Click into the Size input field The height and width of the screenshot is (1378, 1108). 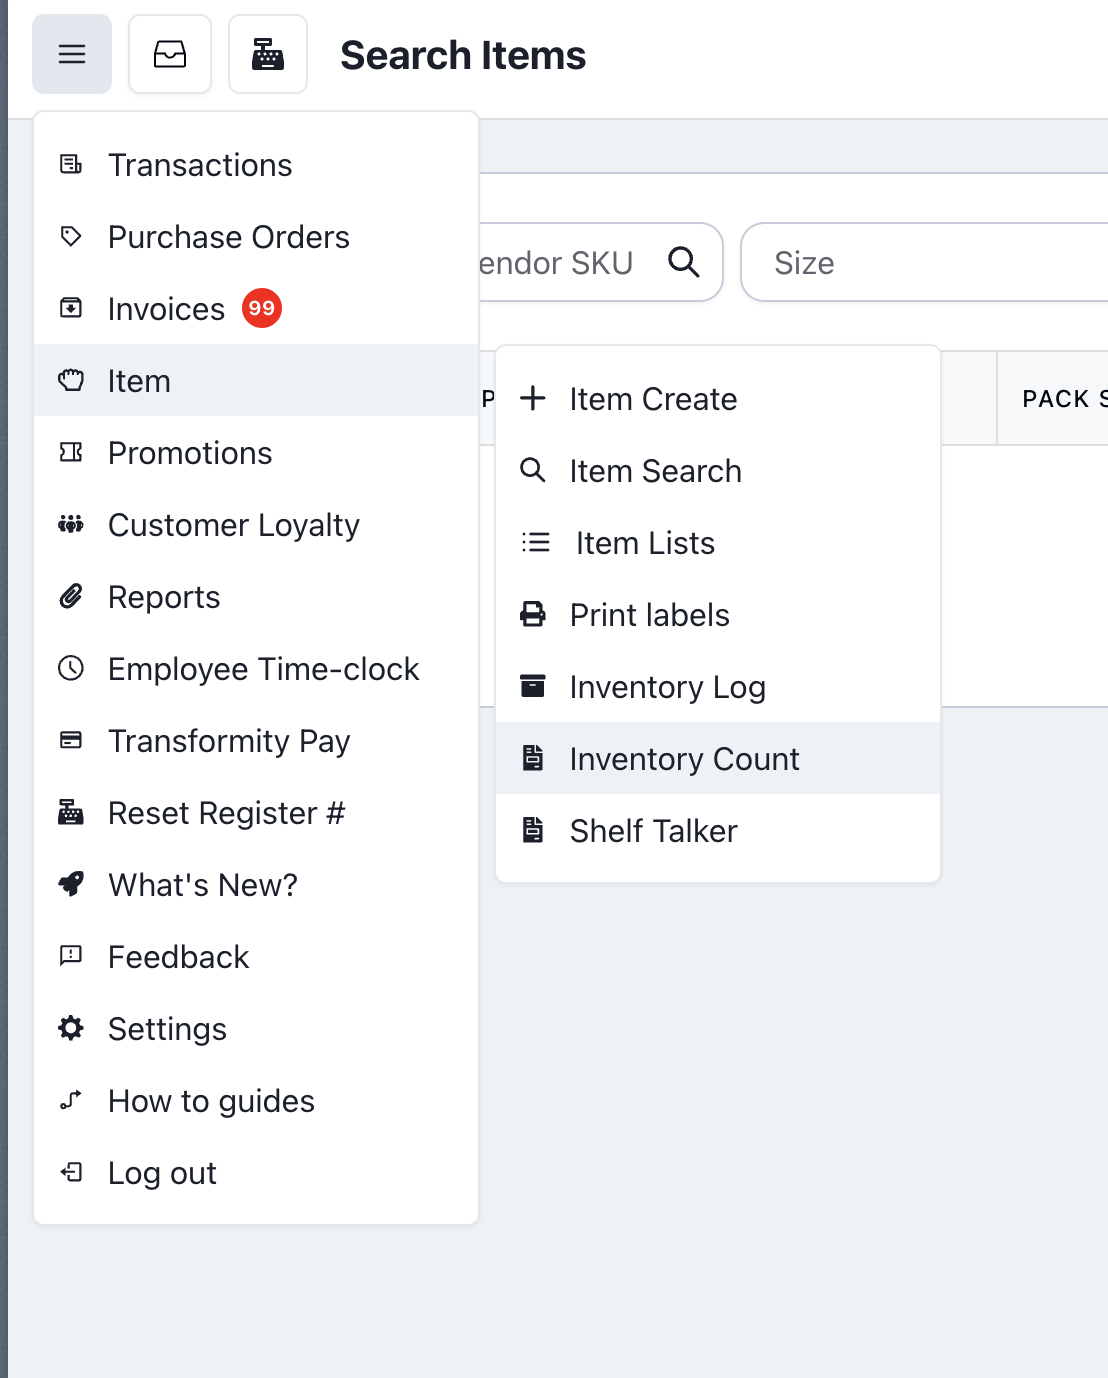point(930,262)
